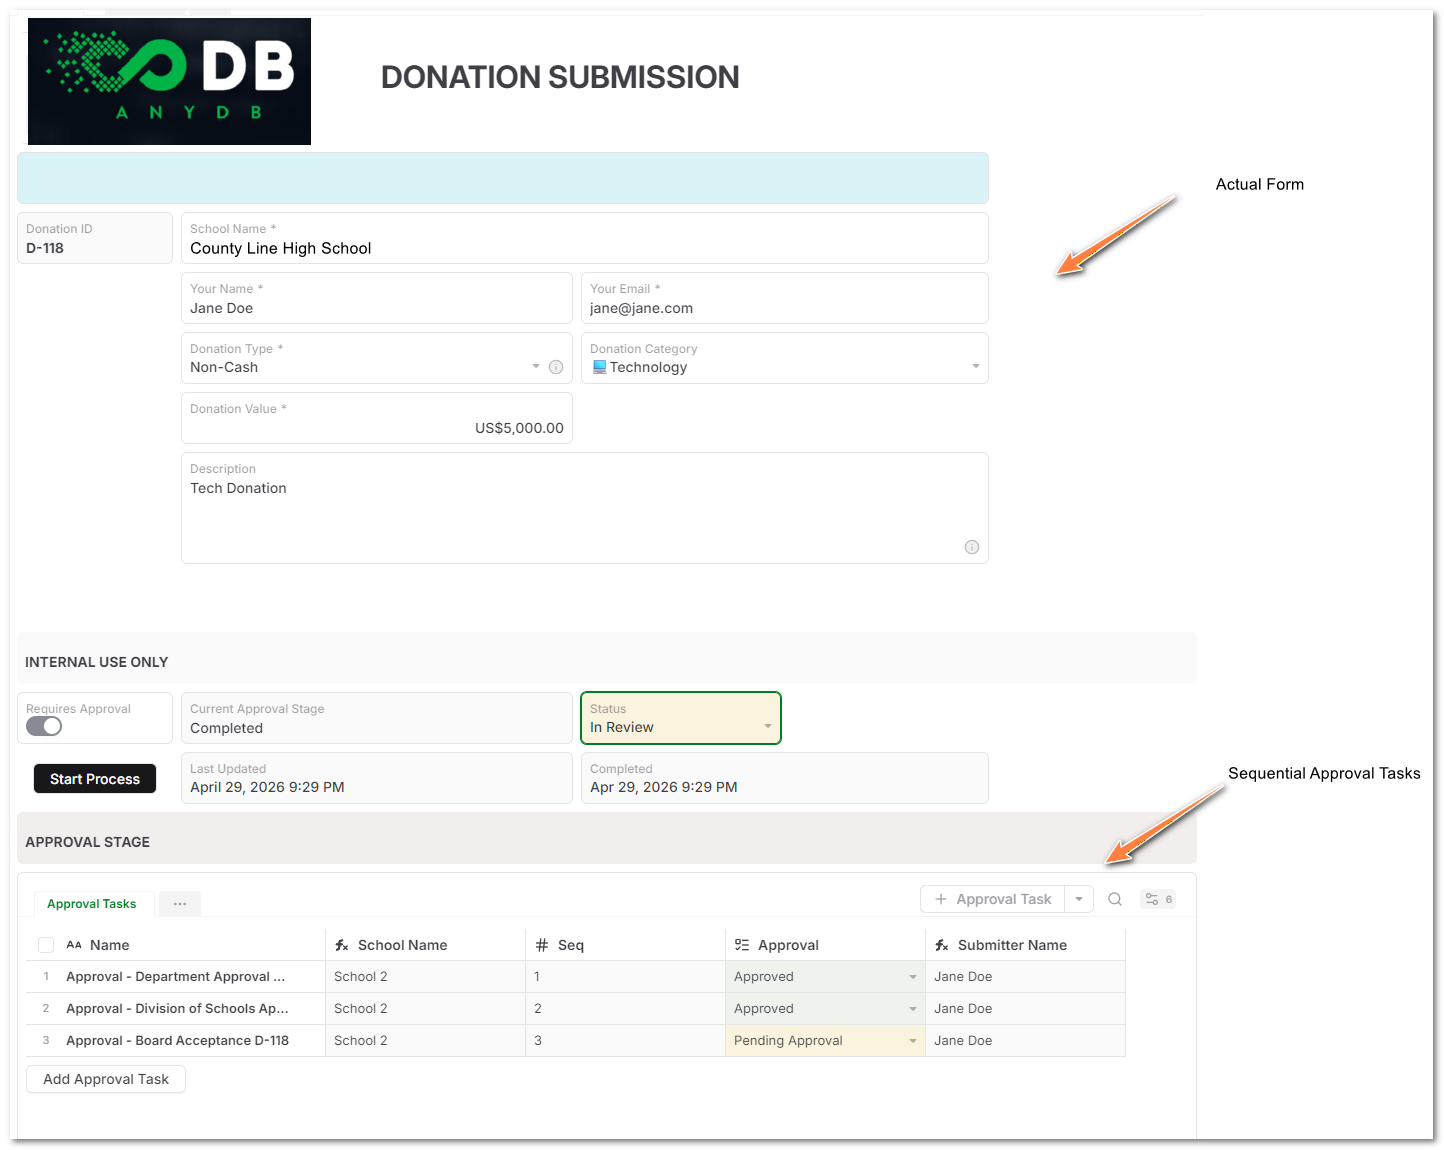Click the APPROVAL STAGE section header

tap(607, 838)
